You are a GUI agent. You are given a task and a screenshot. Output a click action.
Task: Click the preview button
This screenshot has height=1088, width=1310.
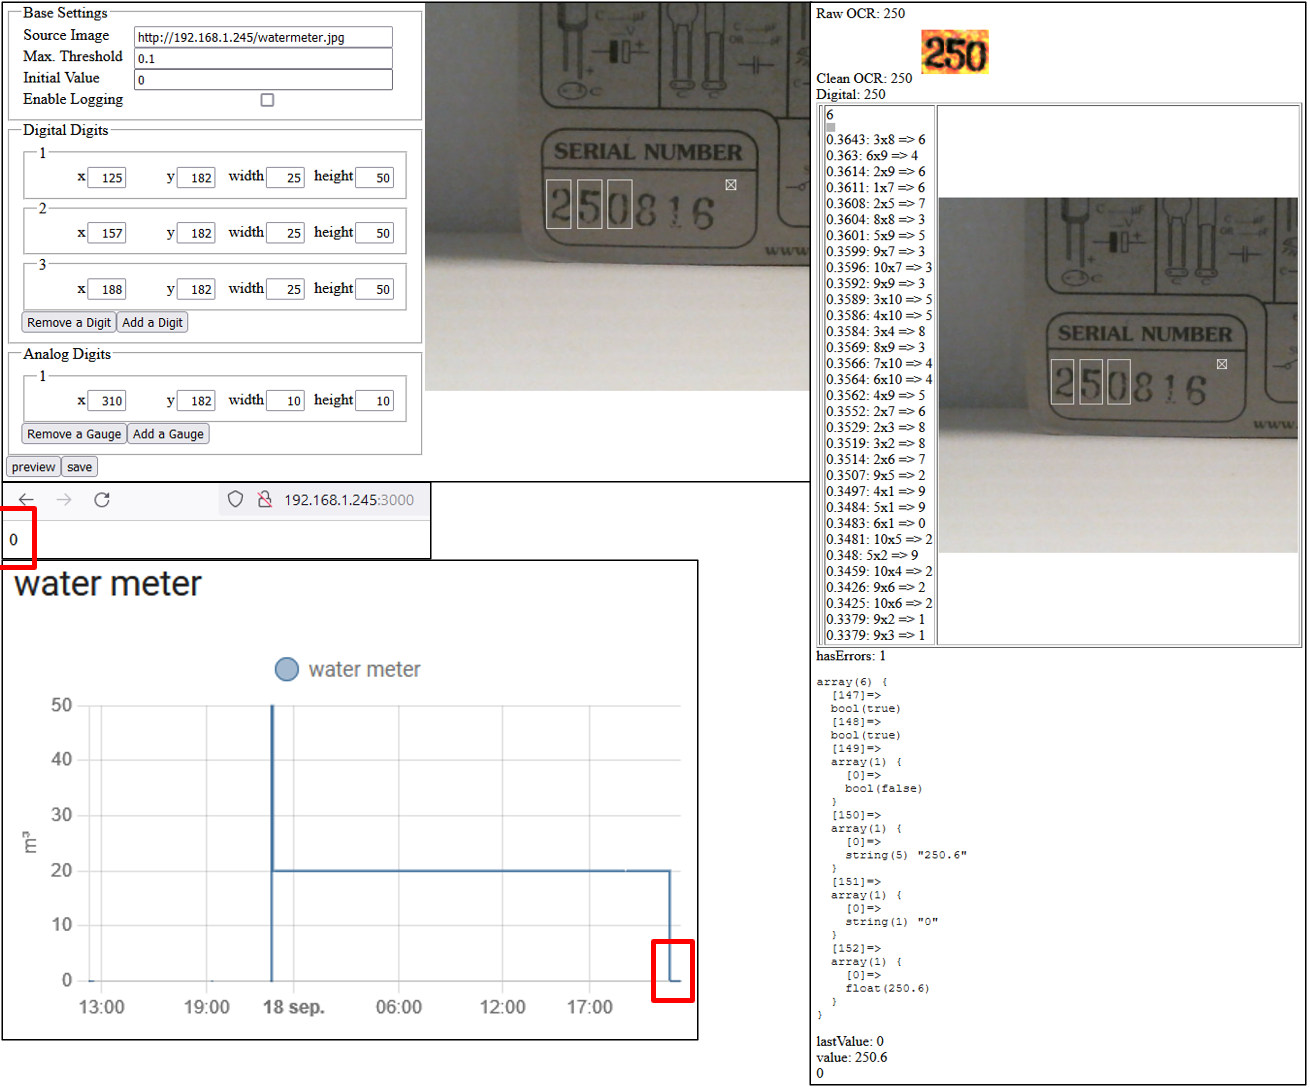[x=33, y=466]
